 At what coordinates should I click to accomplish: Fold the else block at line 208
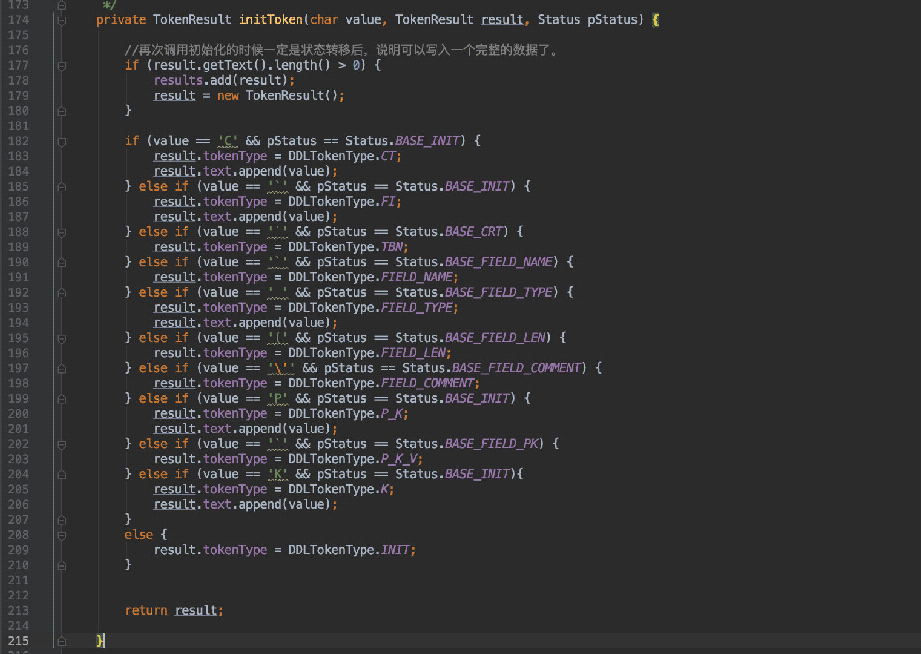62,535
